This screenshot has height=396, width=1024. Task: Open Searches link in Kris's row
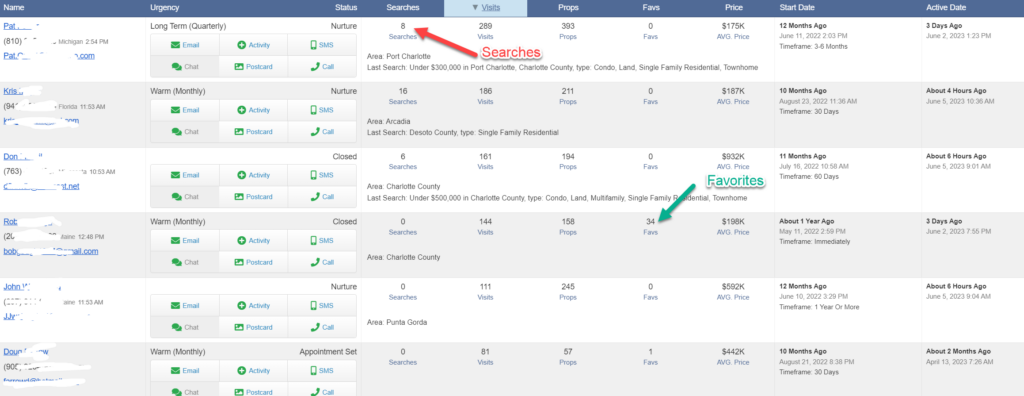click(402, 101)
